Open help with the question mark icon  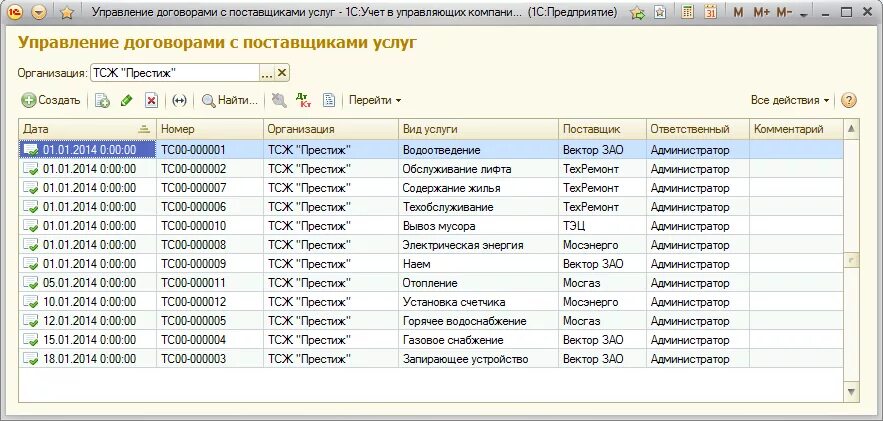pyautogui.click(x=849, y=101)
